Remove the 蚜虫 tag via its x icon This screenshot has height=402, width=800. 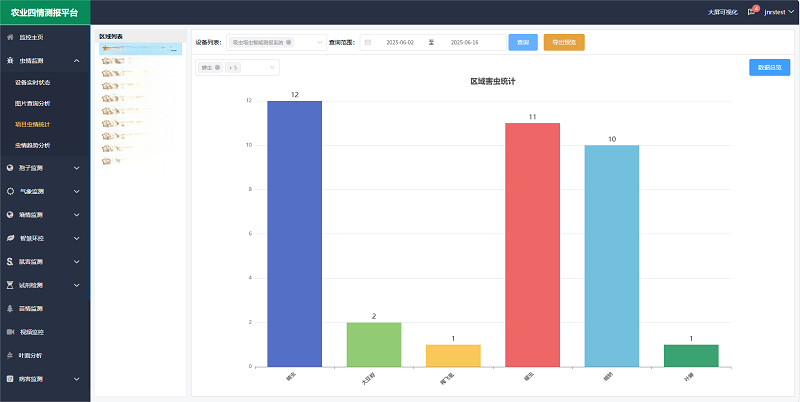(x=218, y=67)
